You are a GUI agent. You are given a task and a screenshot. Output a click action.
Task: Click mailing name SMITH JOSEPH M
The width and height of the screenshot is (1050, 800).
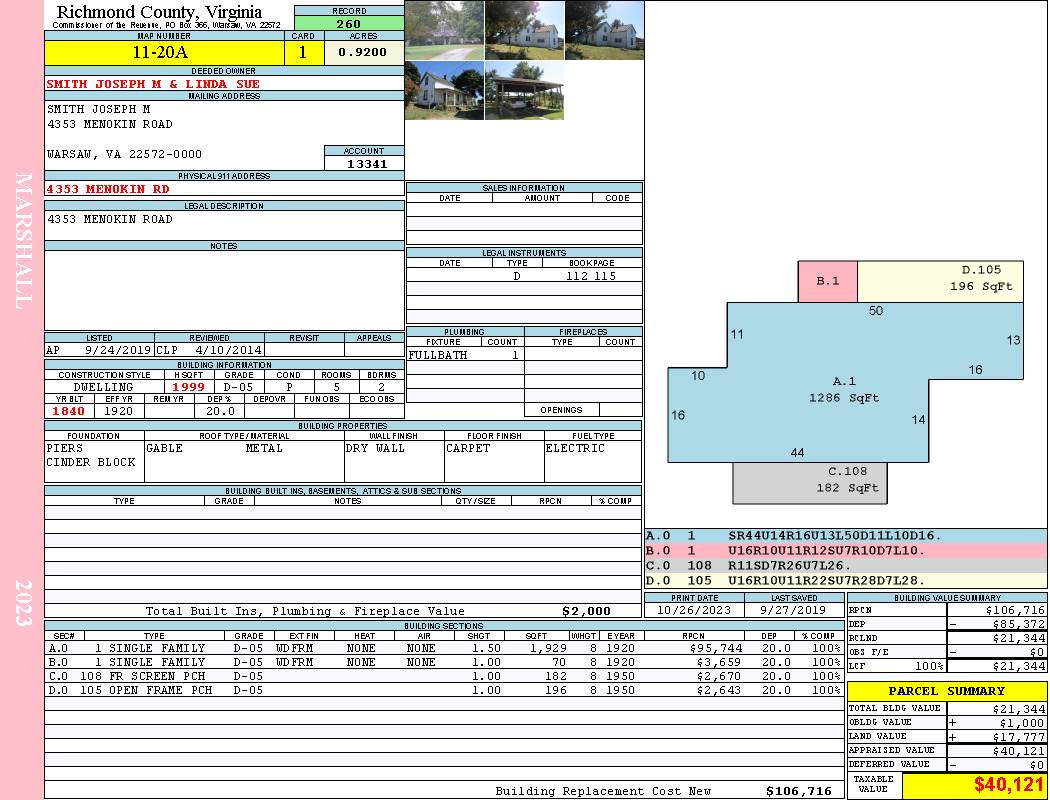[98, 109]
